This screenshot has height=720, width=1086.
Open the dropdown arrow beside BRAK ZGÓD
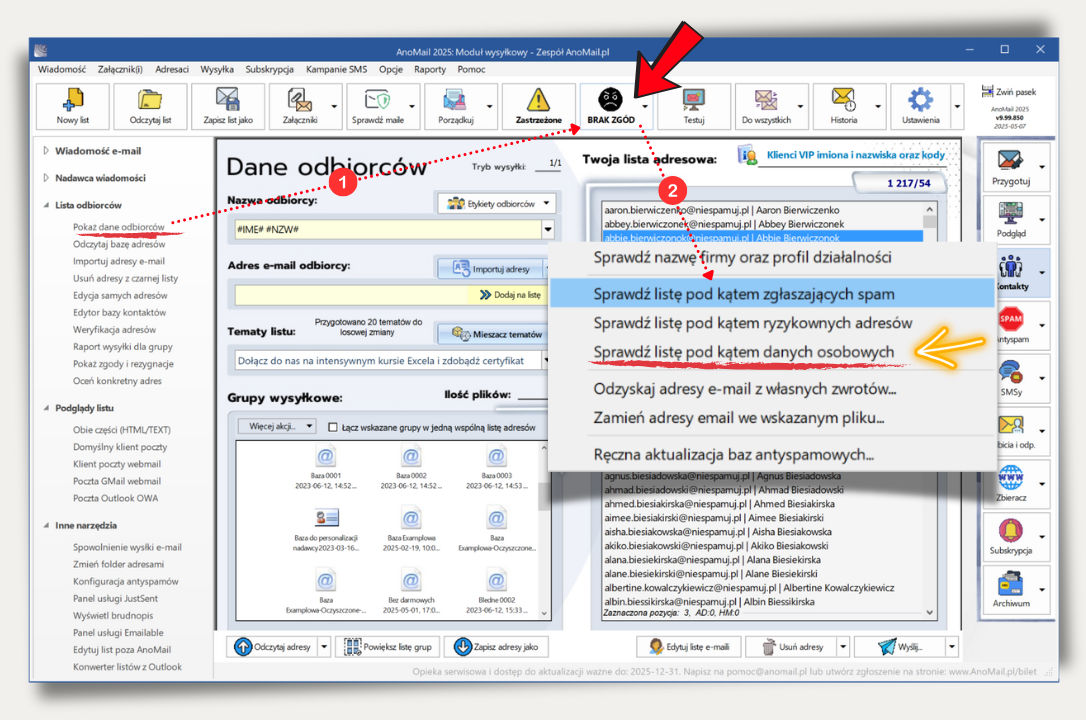pos(646,107)
